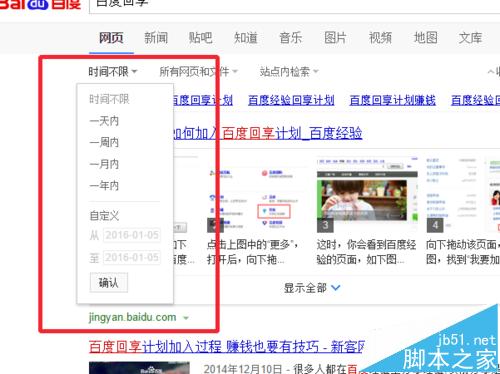Click the 2014年12月10日 result snippet
This screenshot has height=374, width=500.
(281, 369)
